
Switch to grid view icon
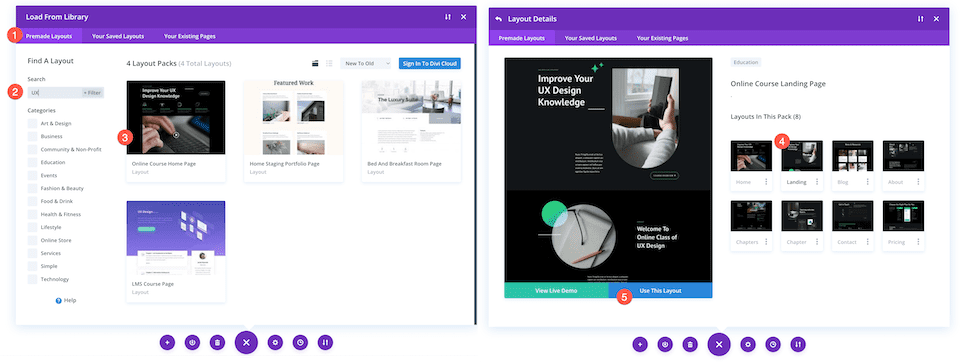(315, 63)
